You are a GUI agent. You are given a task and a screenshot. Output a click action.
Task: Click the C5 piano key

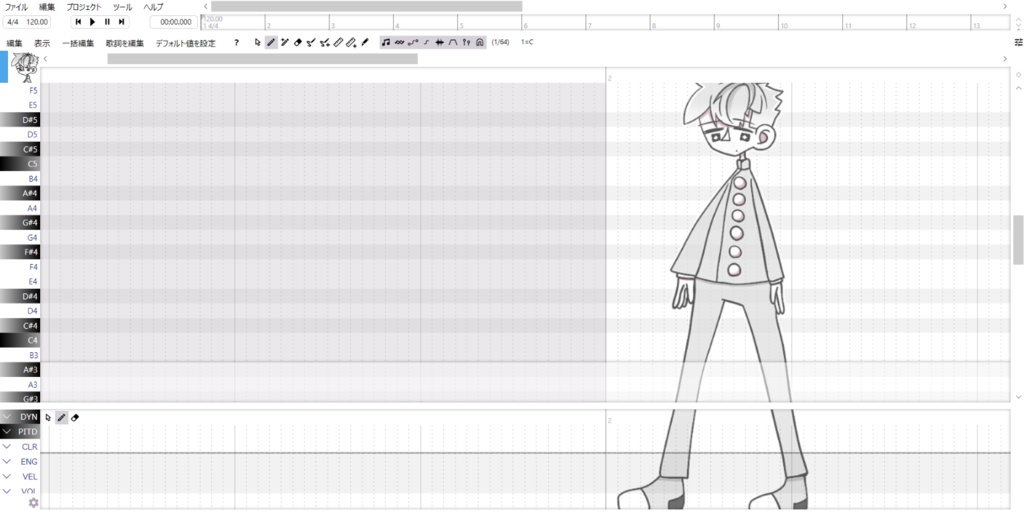[20, 164]
